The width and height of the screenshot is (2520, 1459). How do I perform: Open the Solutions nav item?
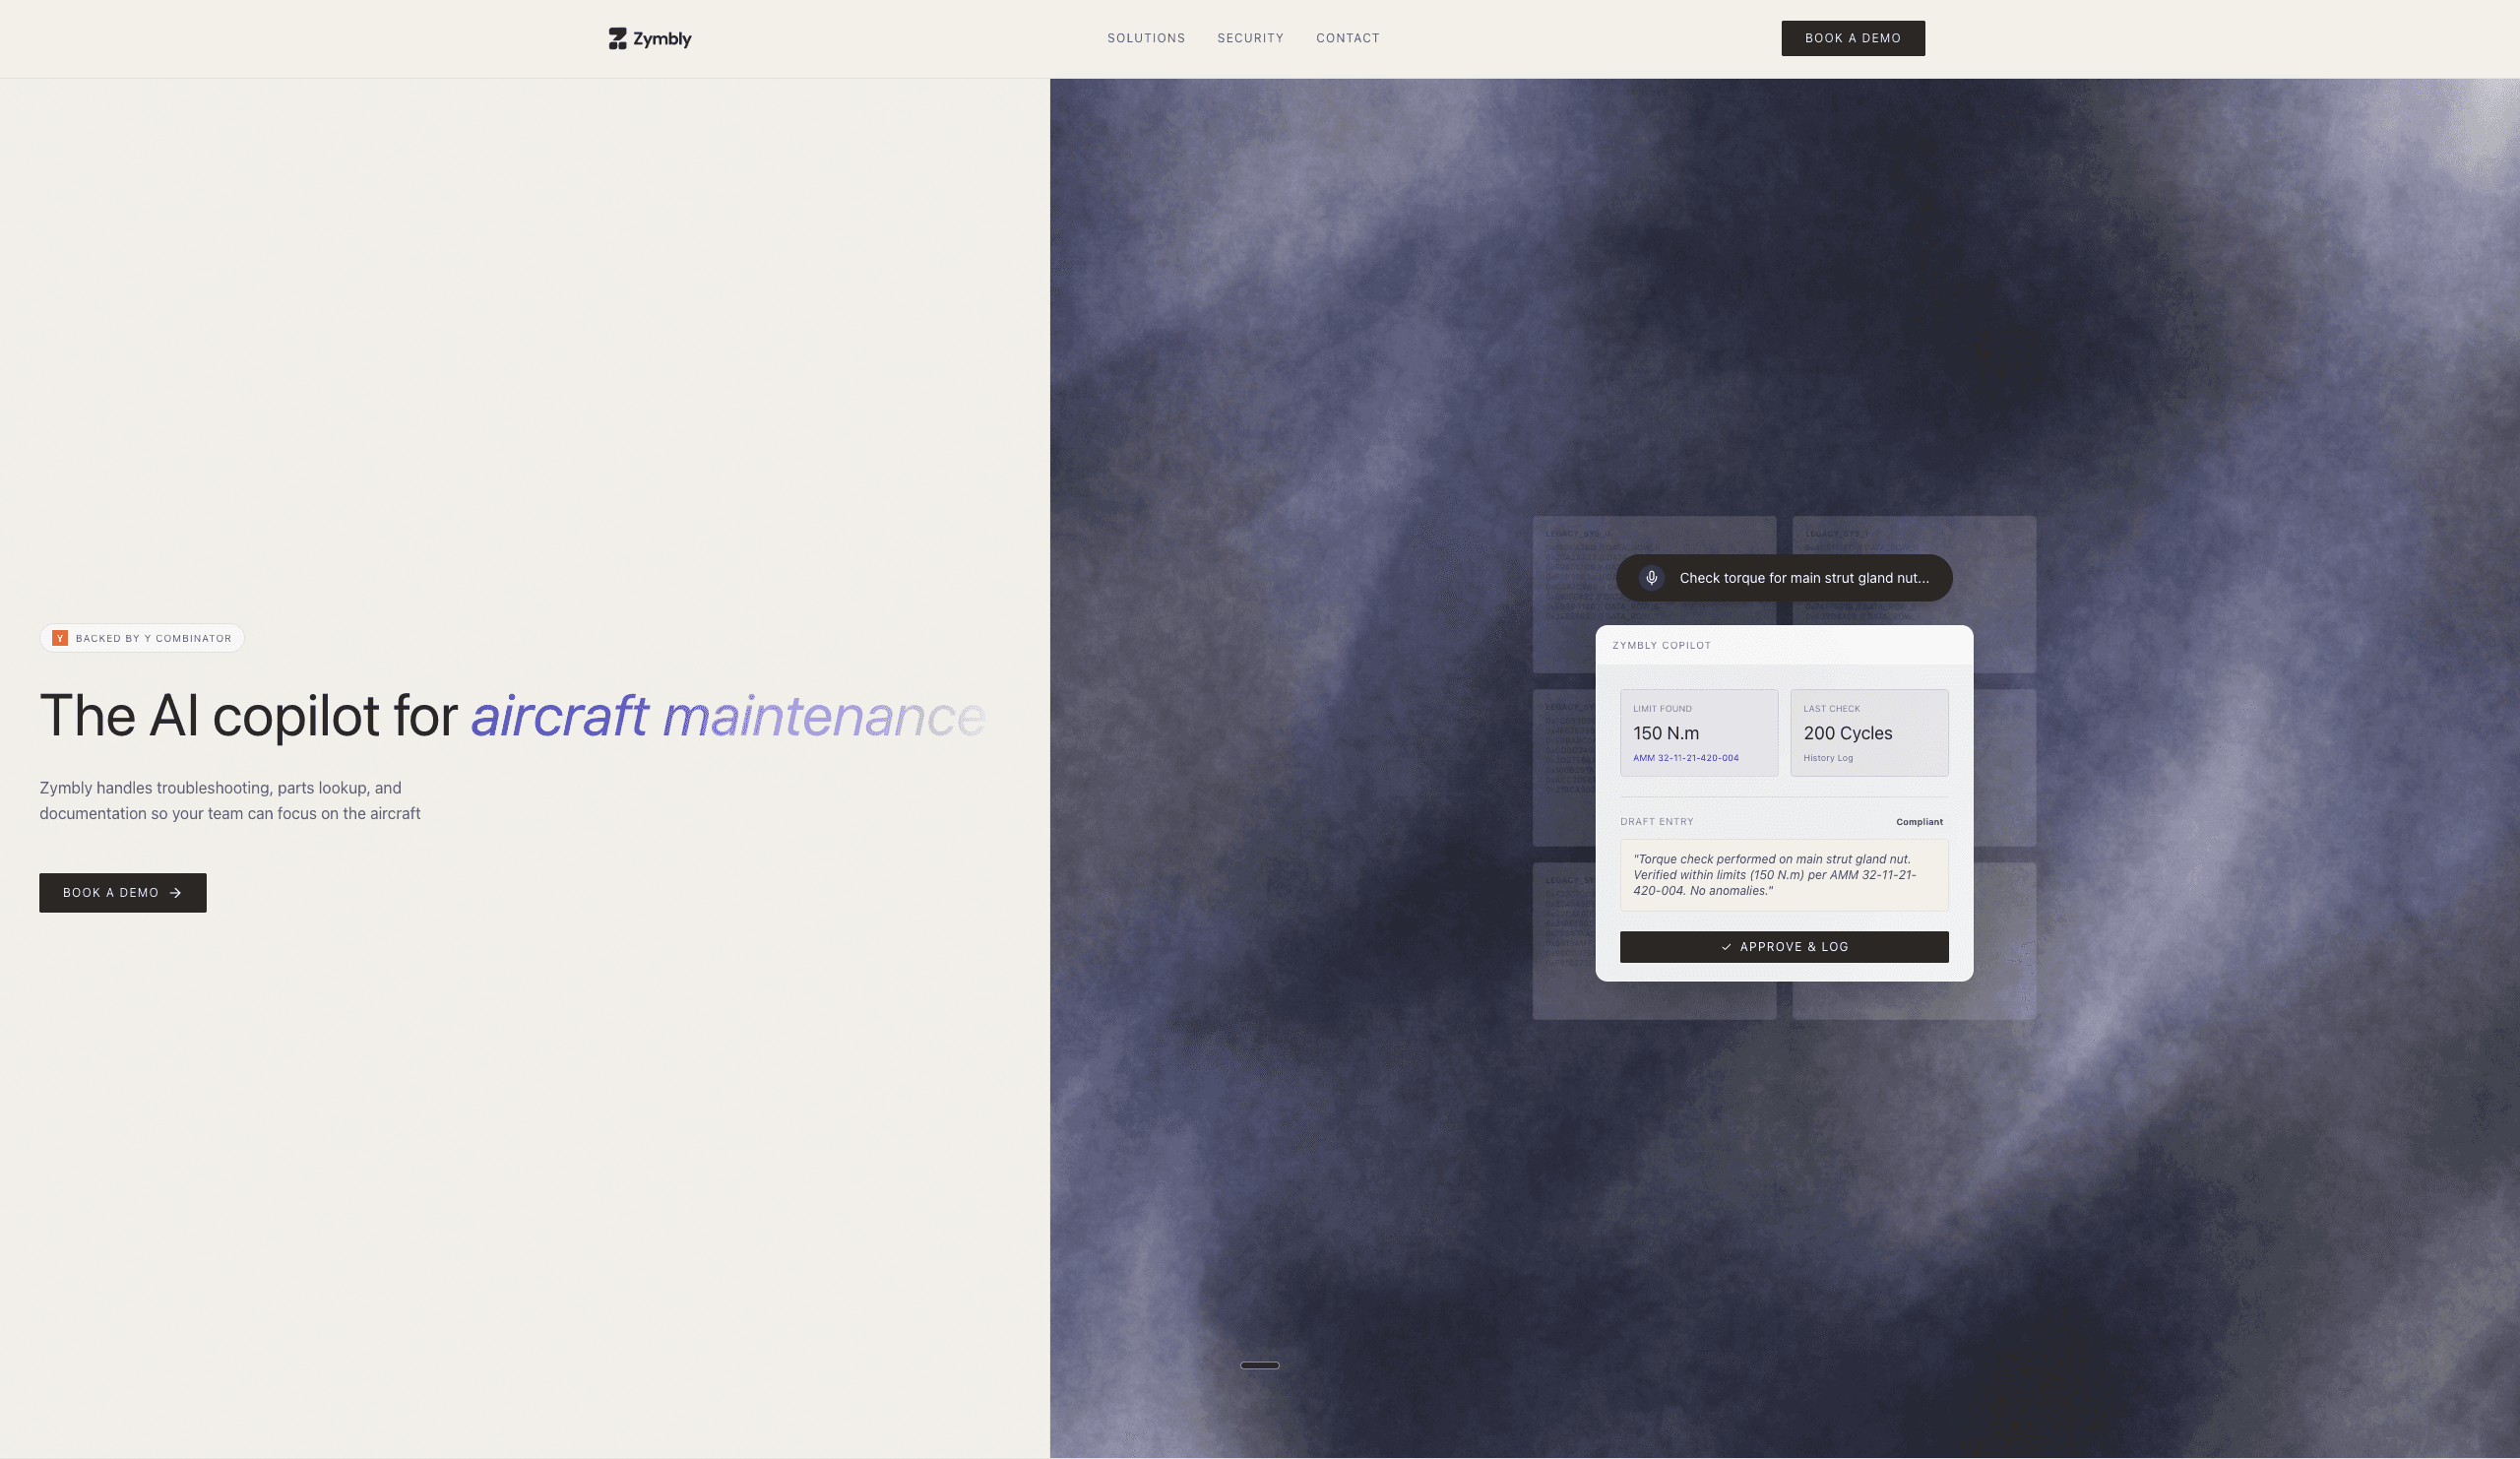(1145, 38)
